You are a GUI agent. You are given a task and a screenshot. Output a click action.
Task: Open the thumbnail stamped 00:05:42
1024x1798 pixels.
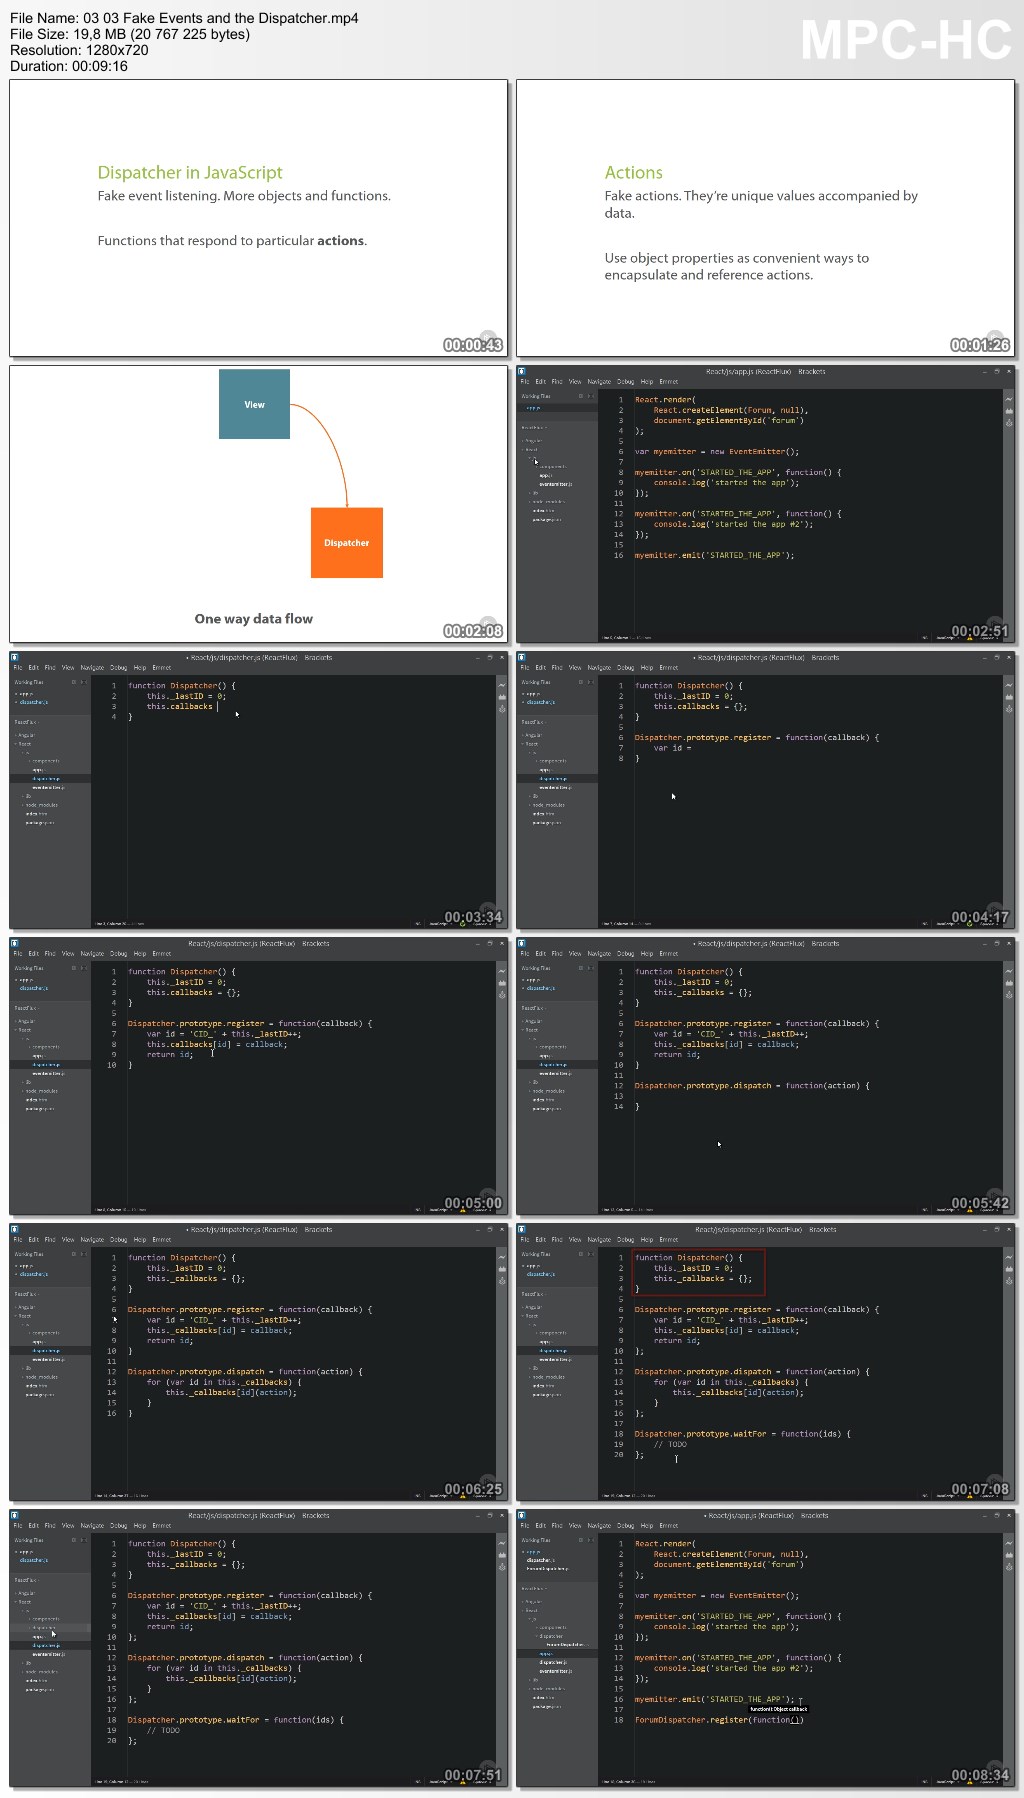point(765,1076)
